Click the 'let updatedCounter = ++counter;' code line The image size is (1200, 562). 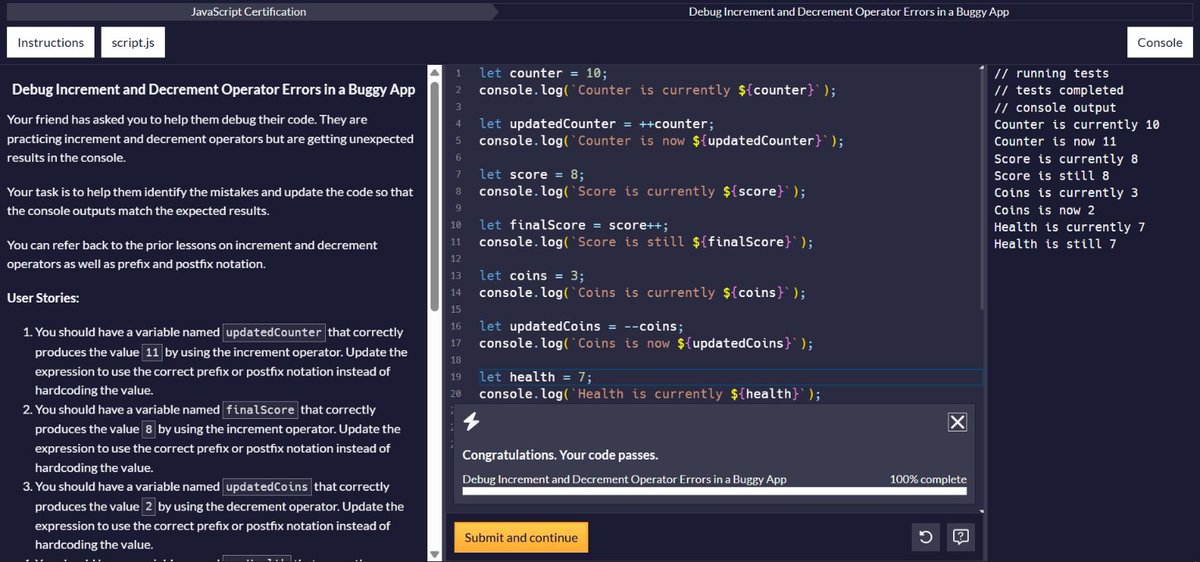click(595, 124)
